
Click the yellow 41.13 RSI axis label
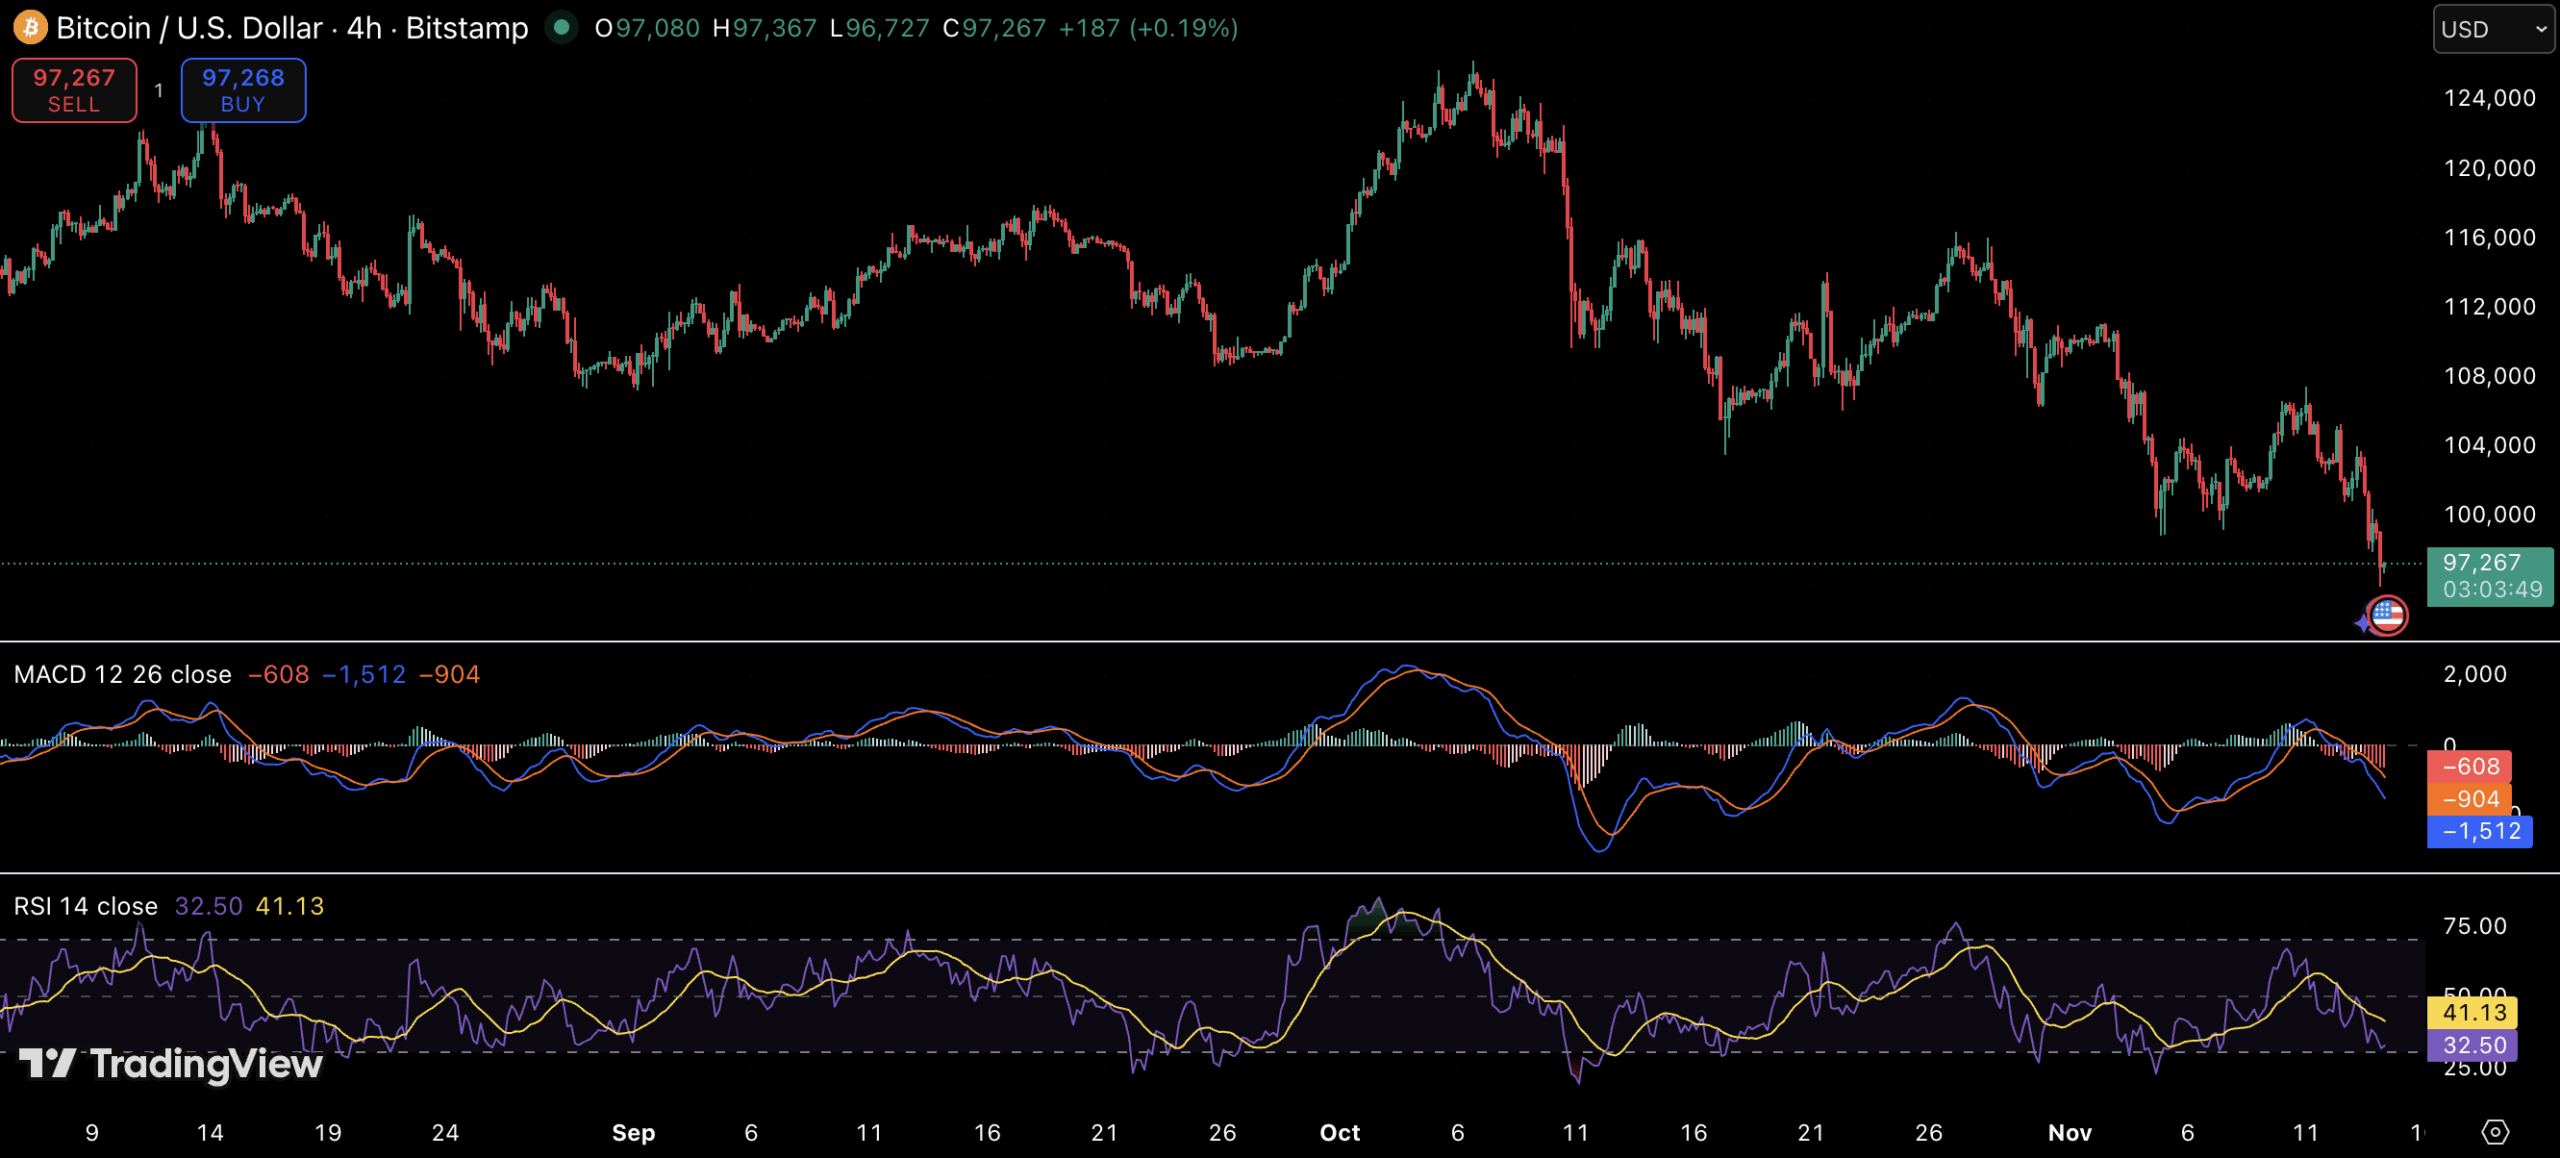pos(2472,1012)
